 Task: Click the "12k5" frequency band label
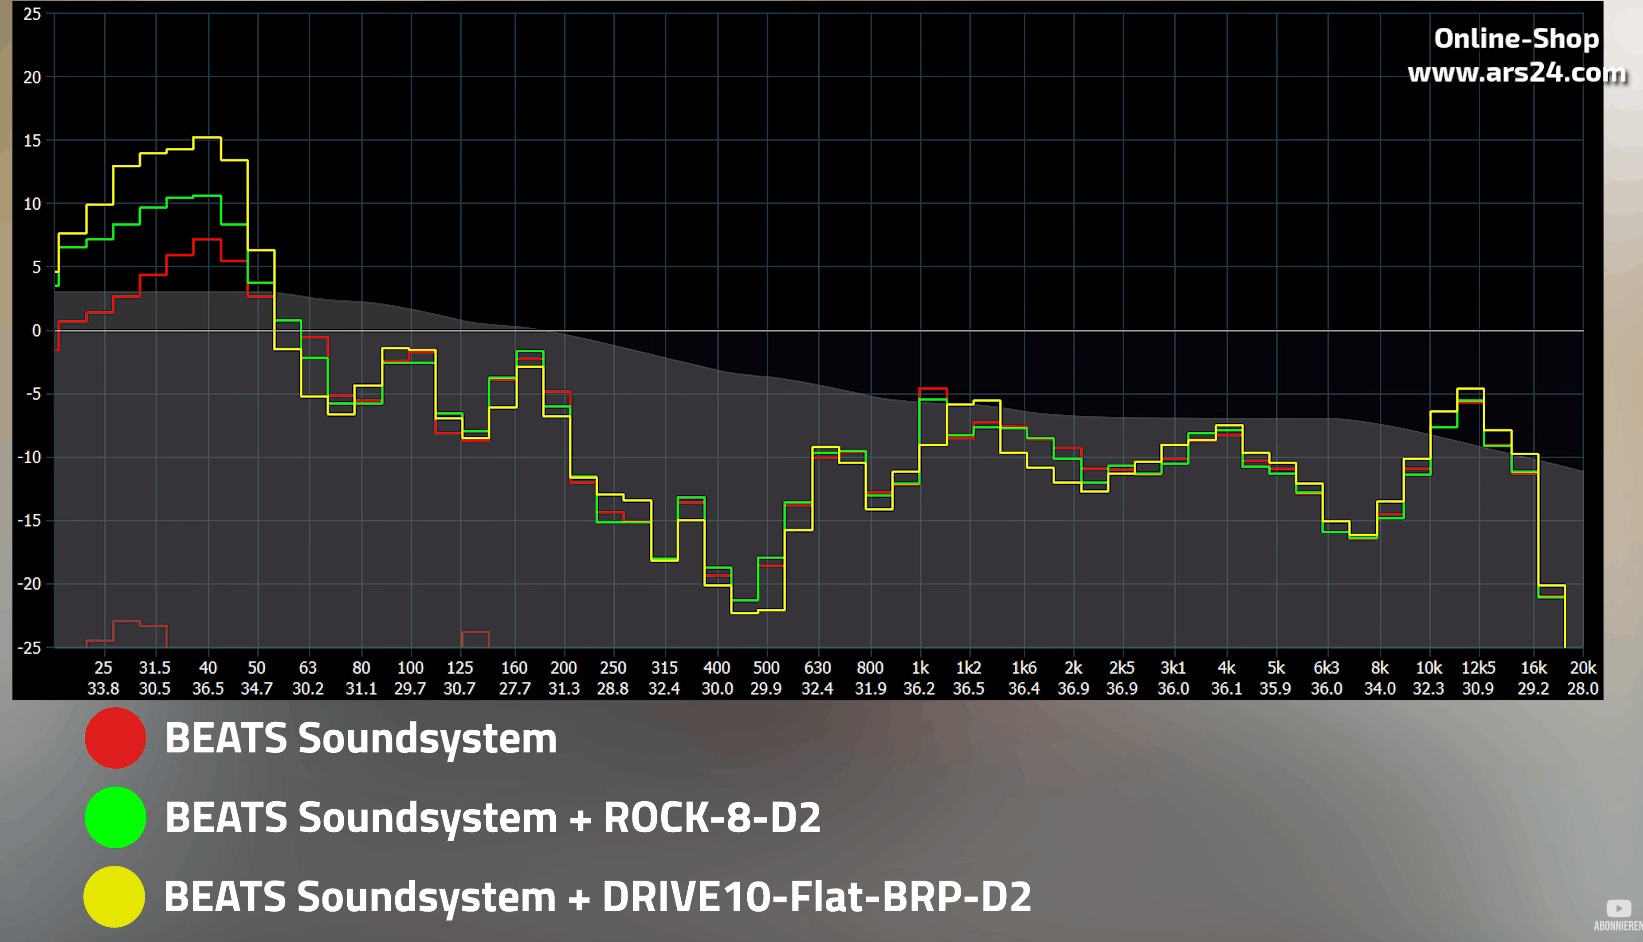(1478, 667)
